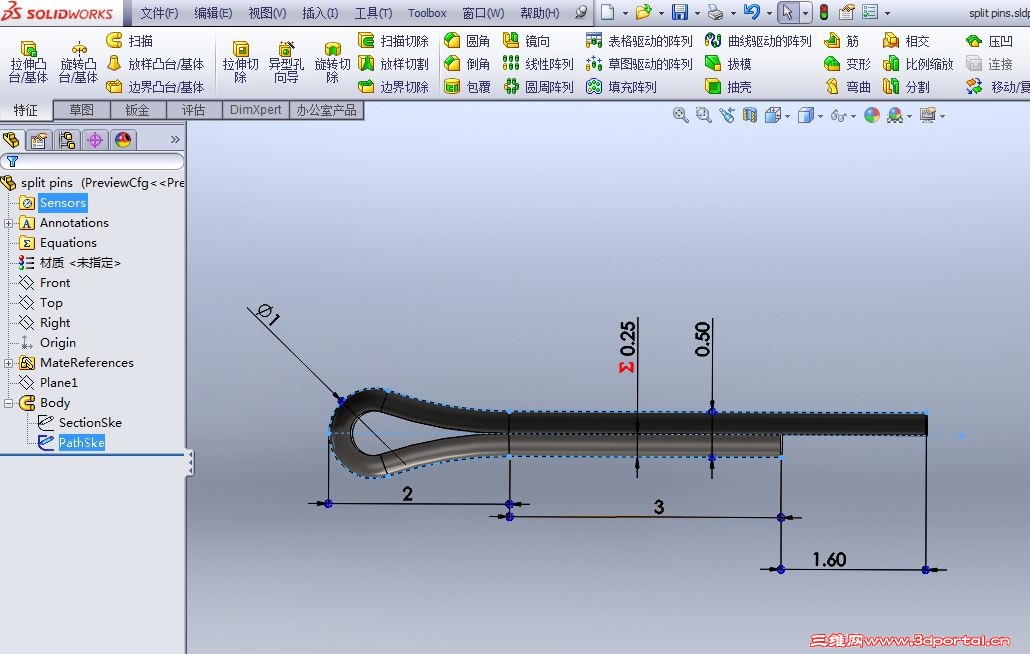This screenshot has width=1030, height=654.
Task: Open the FeatureManager design tree tab
Action: [12, 139]
